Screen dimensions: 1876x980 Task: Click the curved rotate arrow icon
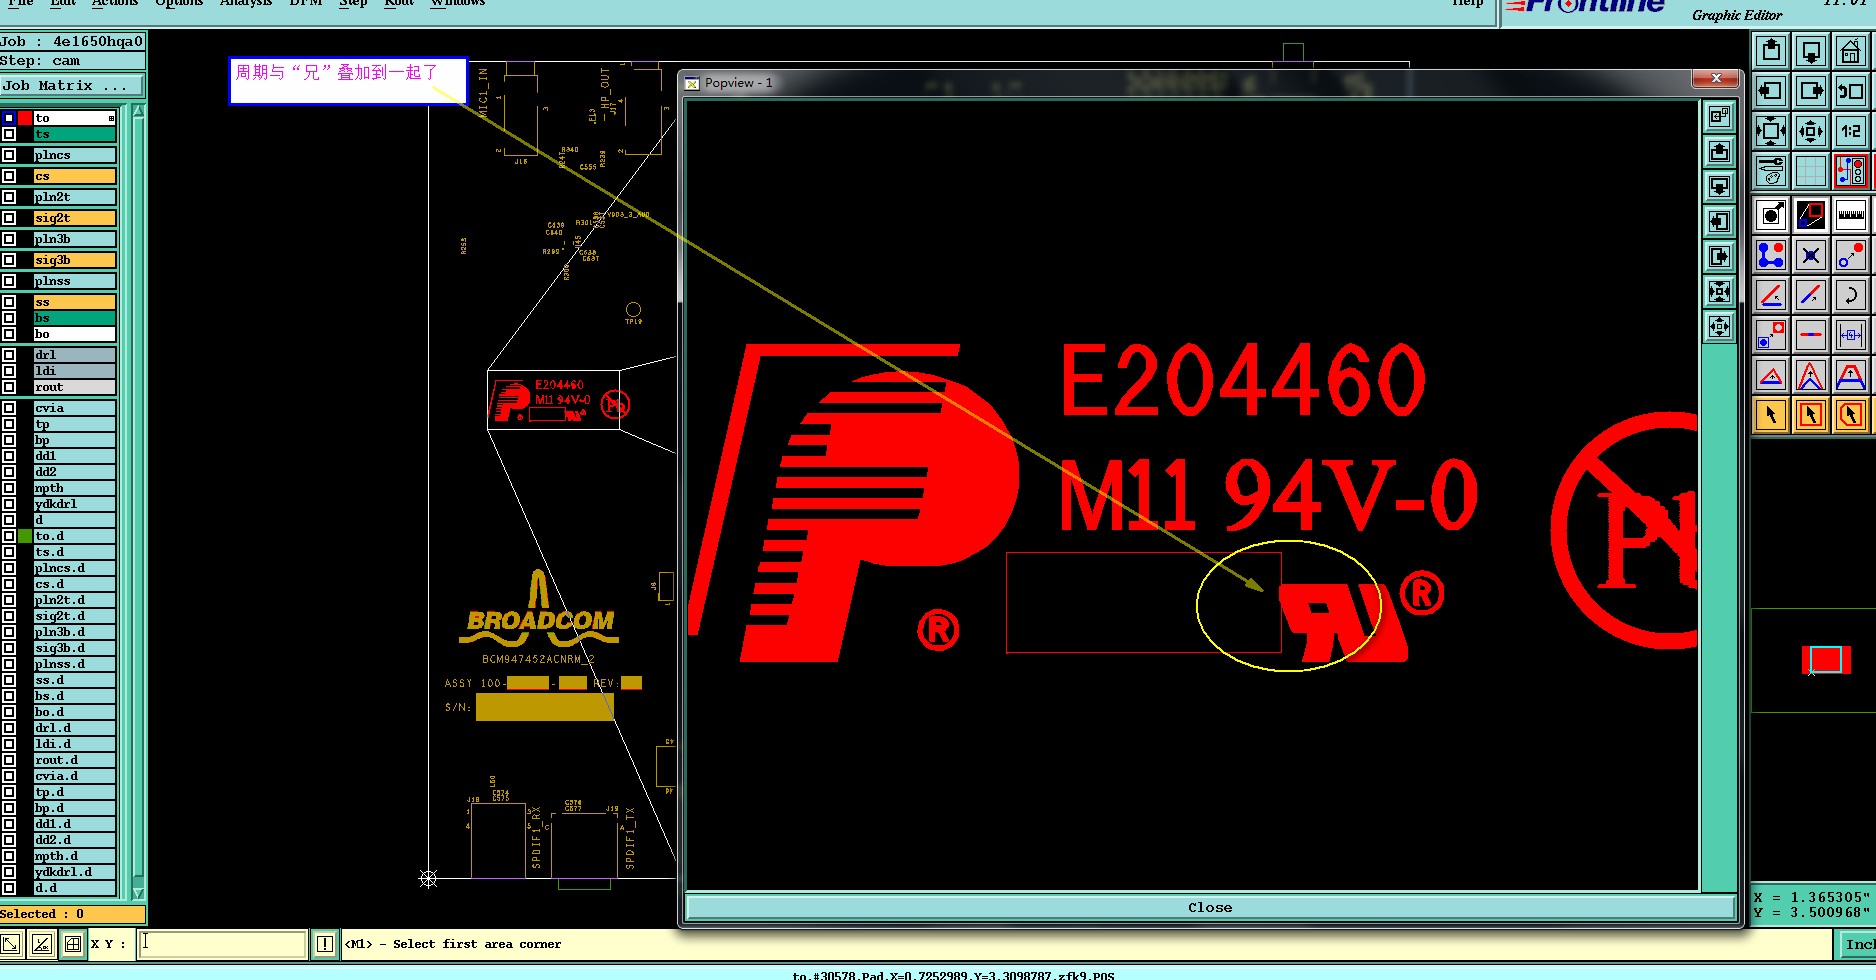1851,295
